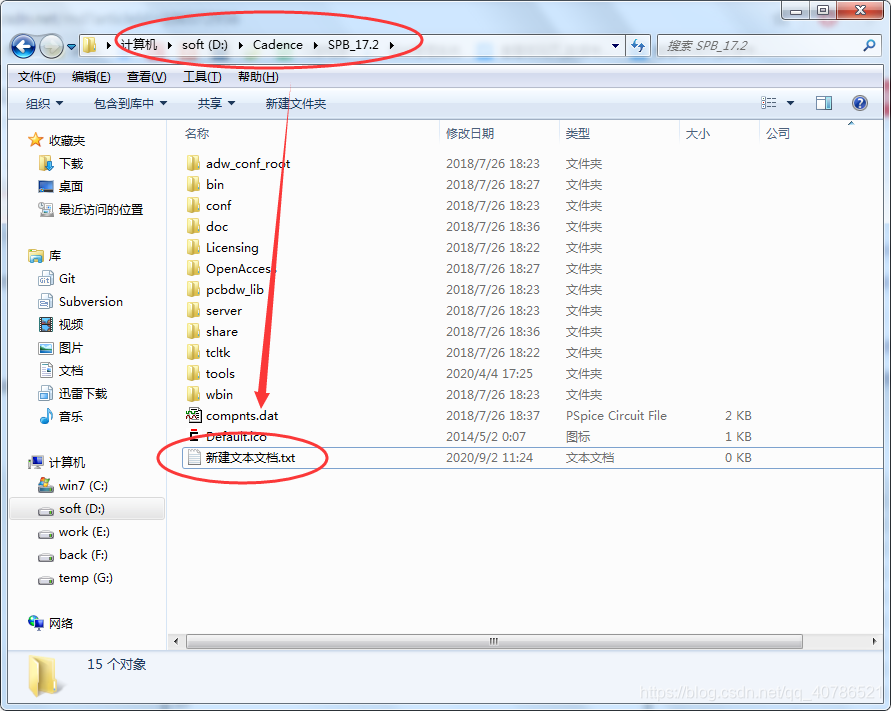Click the Forward navigation arrow button
The width and height of the screenshot is (891, 711).
pyautogui.click(x=51, y=46)
